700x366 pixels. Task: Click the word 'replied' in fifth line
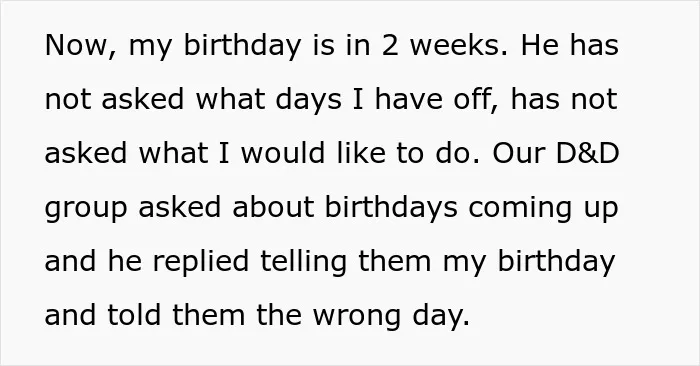(201, 262)
